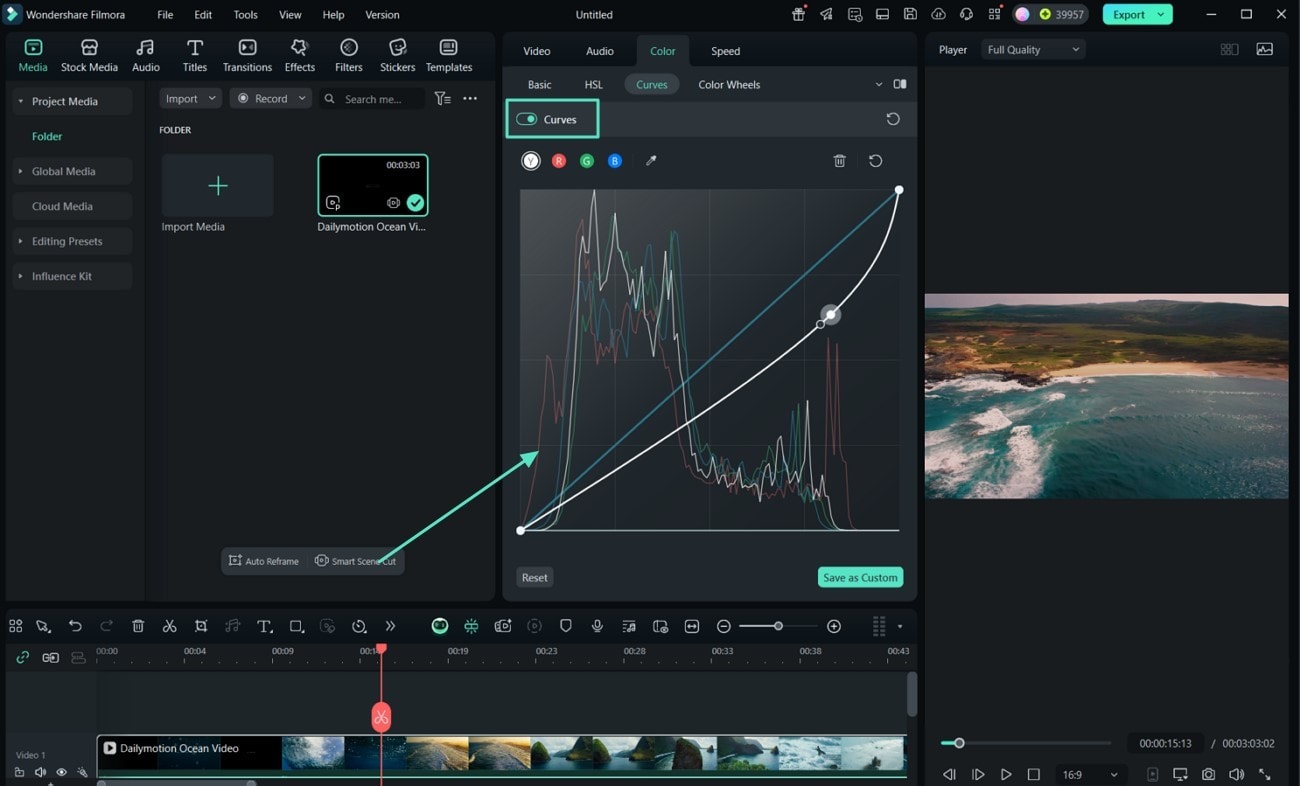This screenshot has width=1300, height=786.
Task: Expand the Influence Kit item
Action: pos(20,276)
